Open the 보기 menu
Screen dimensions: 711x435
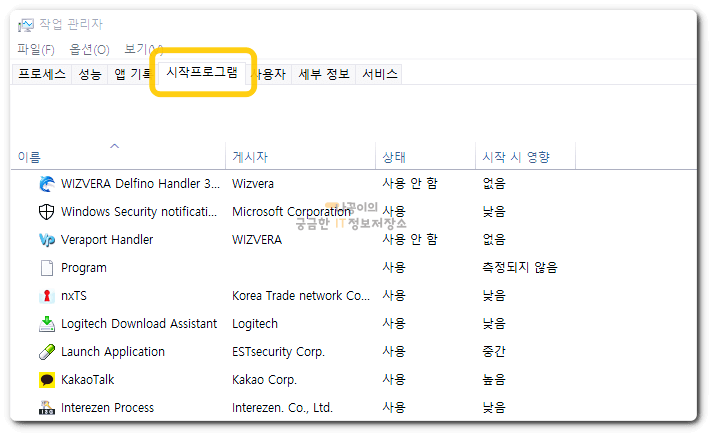tap(143, 49)
